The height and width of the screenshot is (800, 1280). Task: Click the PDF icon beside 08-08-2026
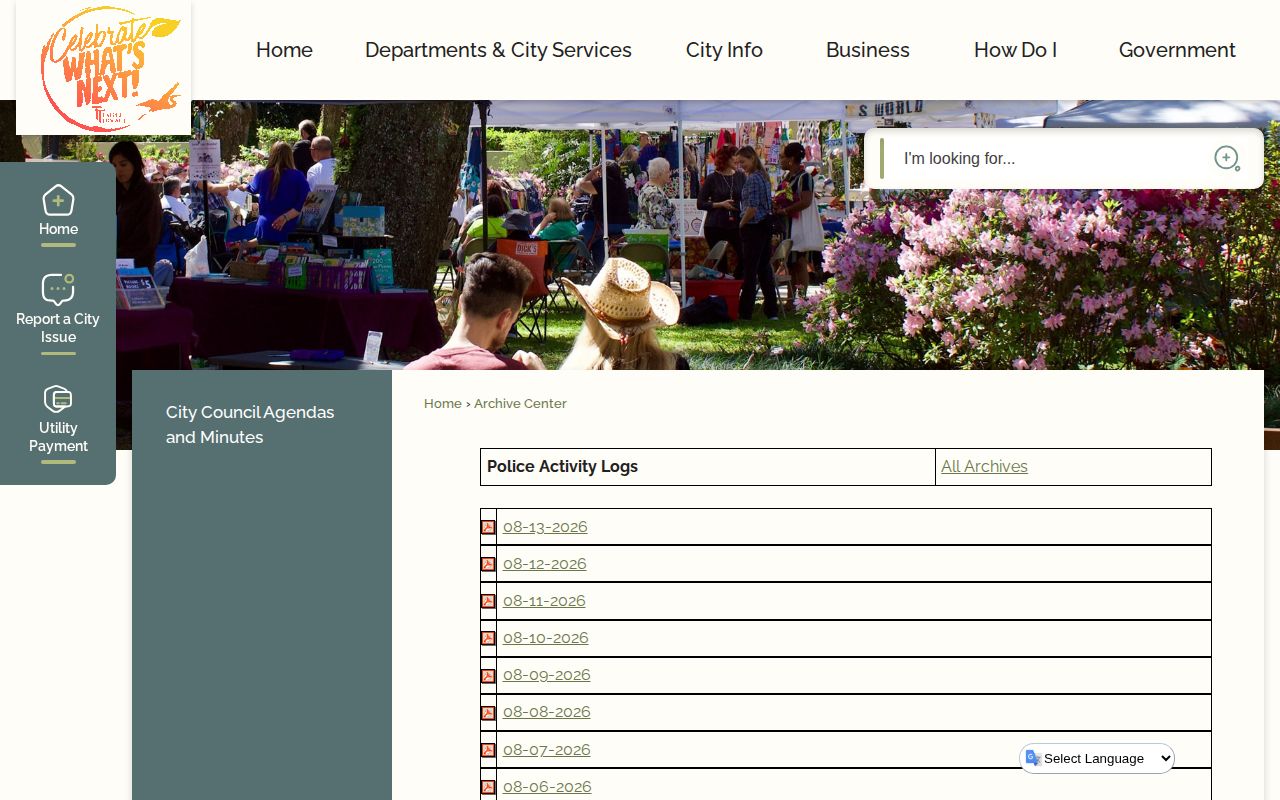pyautogui.click(x=488, y=713)
